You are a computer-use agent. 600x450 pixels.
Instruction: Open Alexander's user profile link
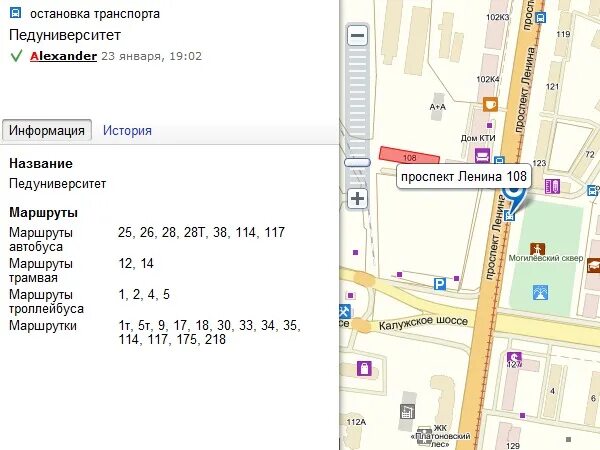63,56
